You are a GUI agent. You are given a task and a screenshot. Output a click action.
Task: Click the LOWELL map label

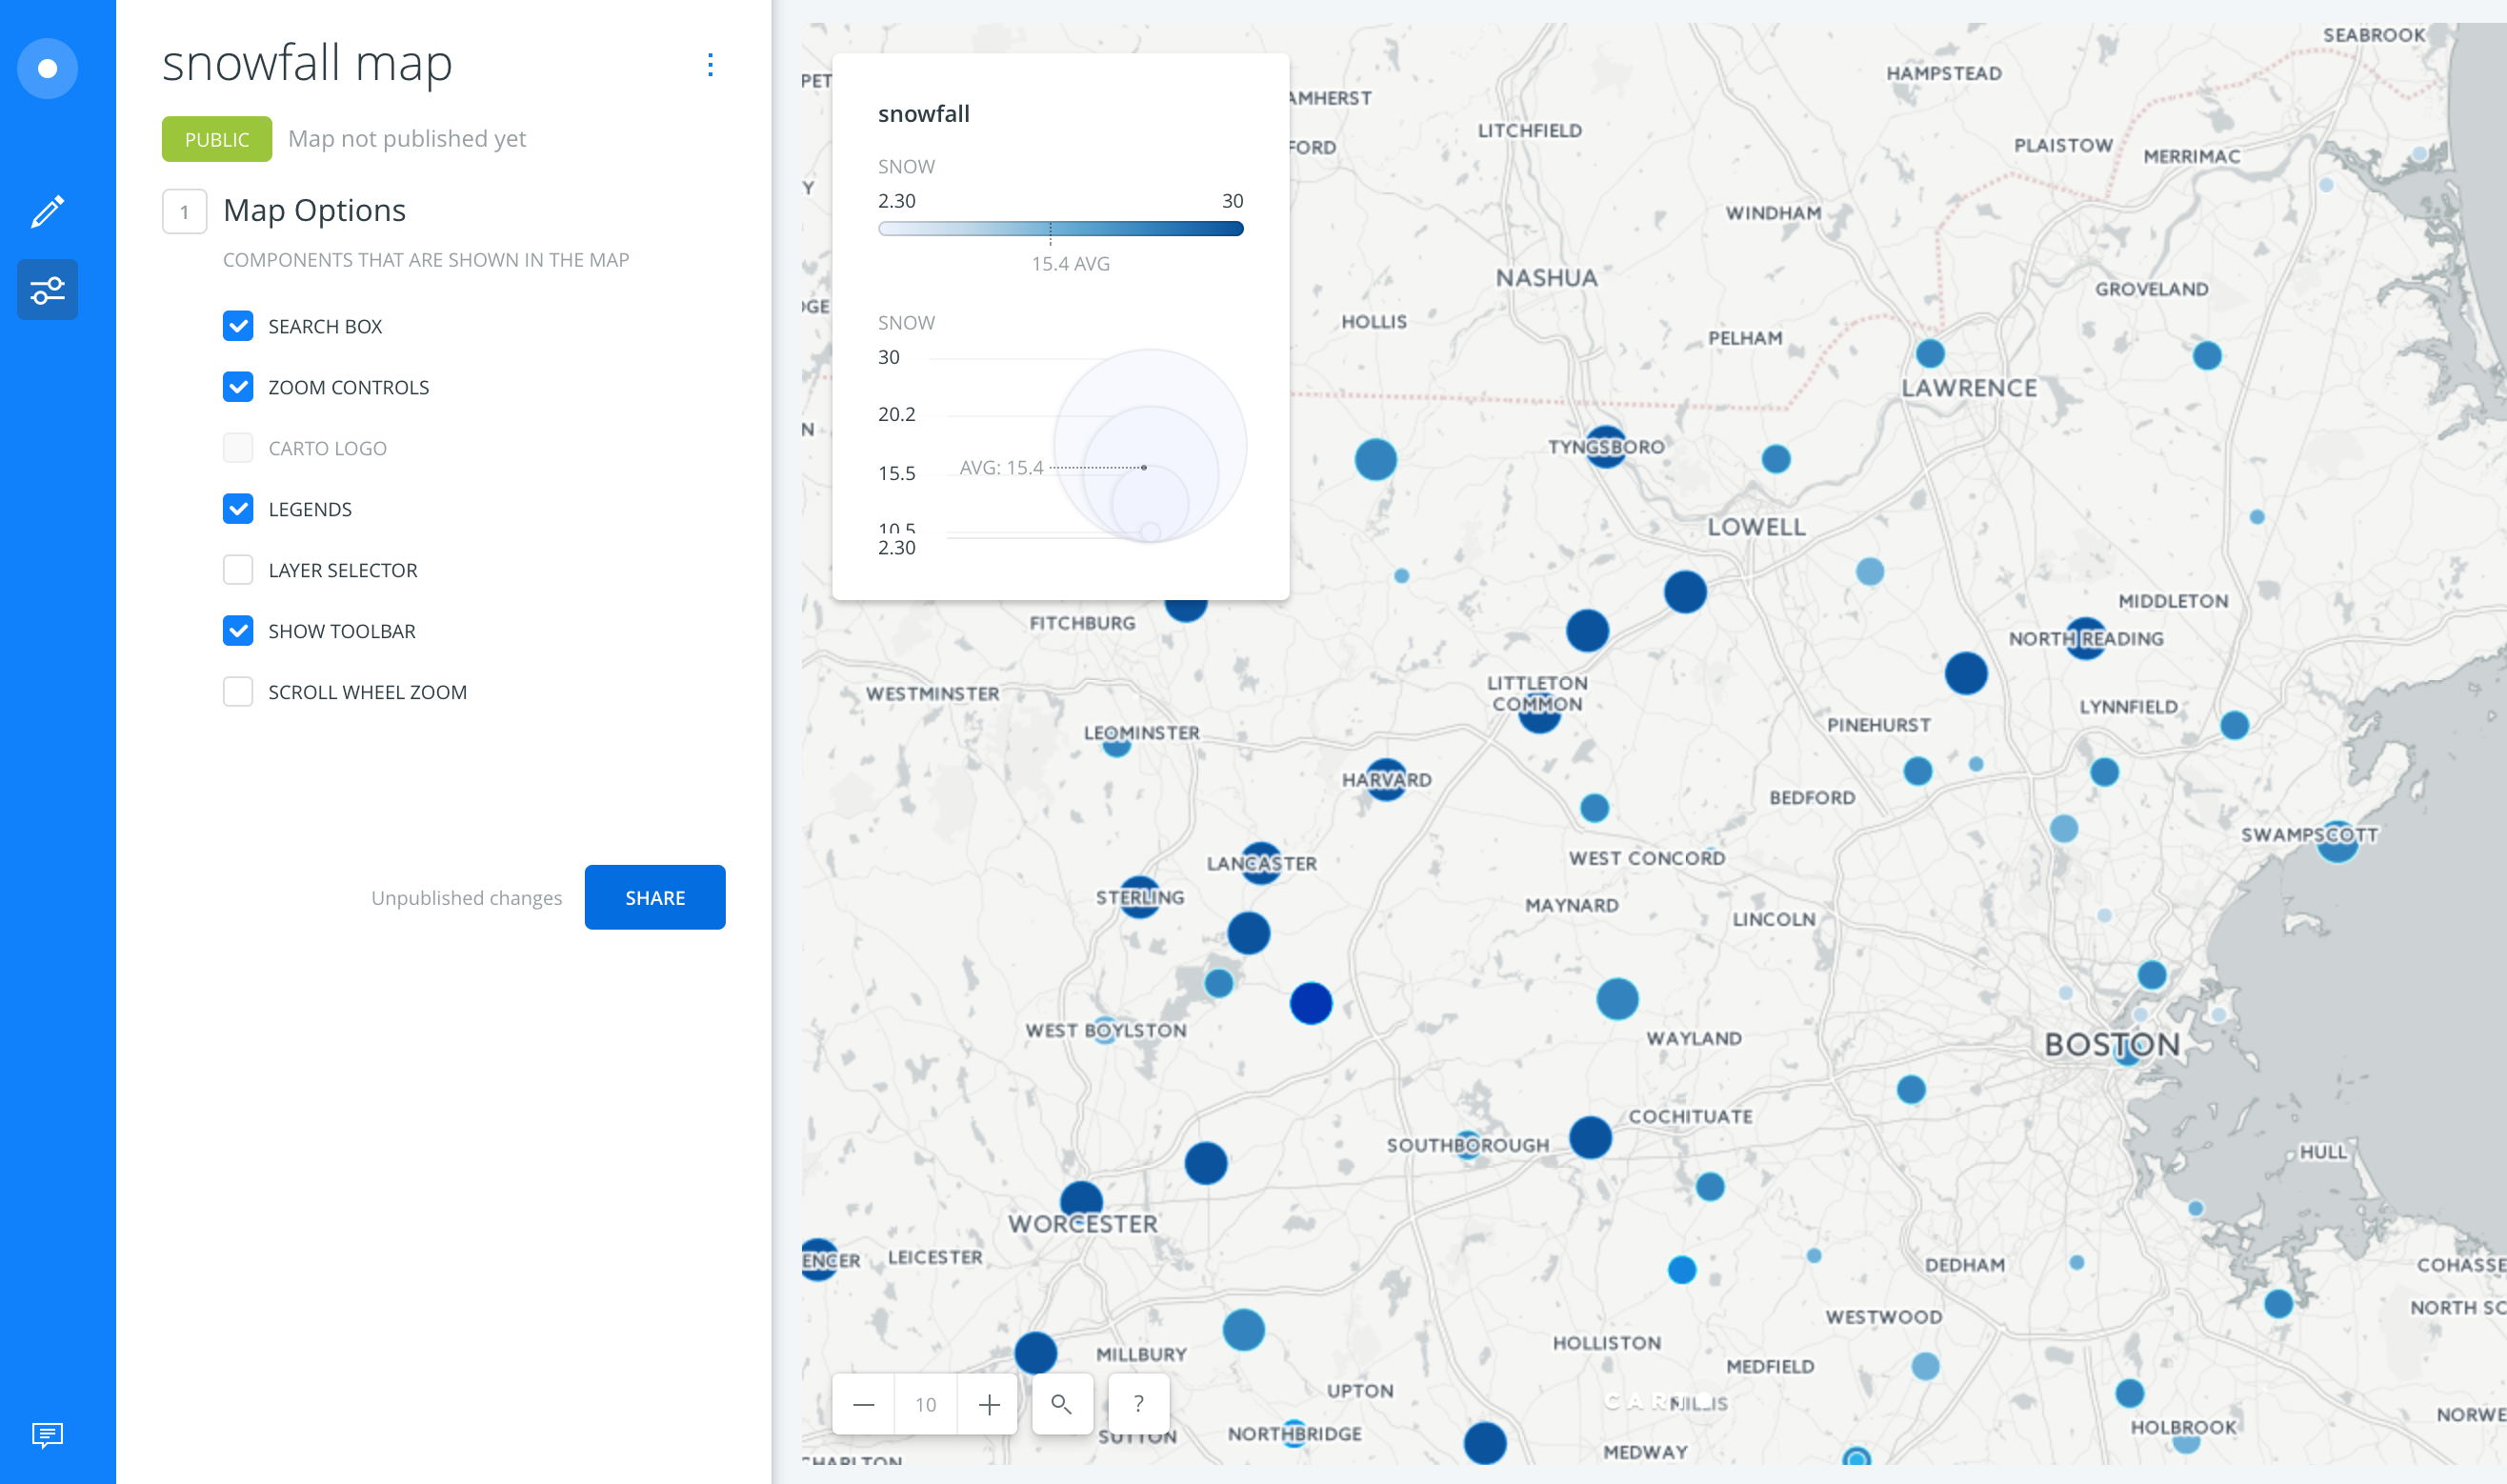pos(1757,527)
